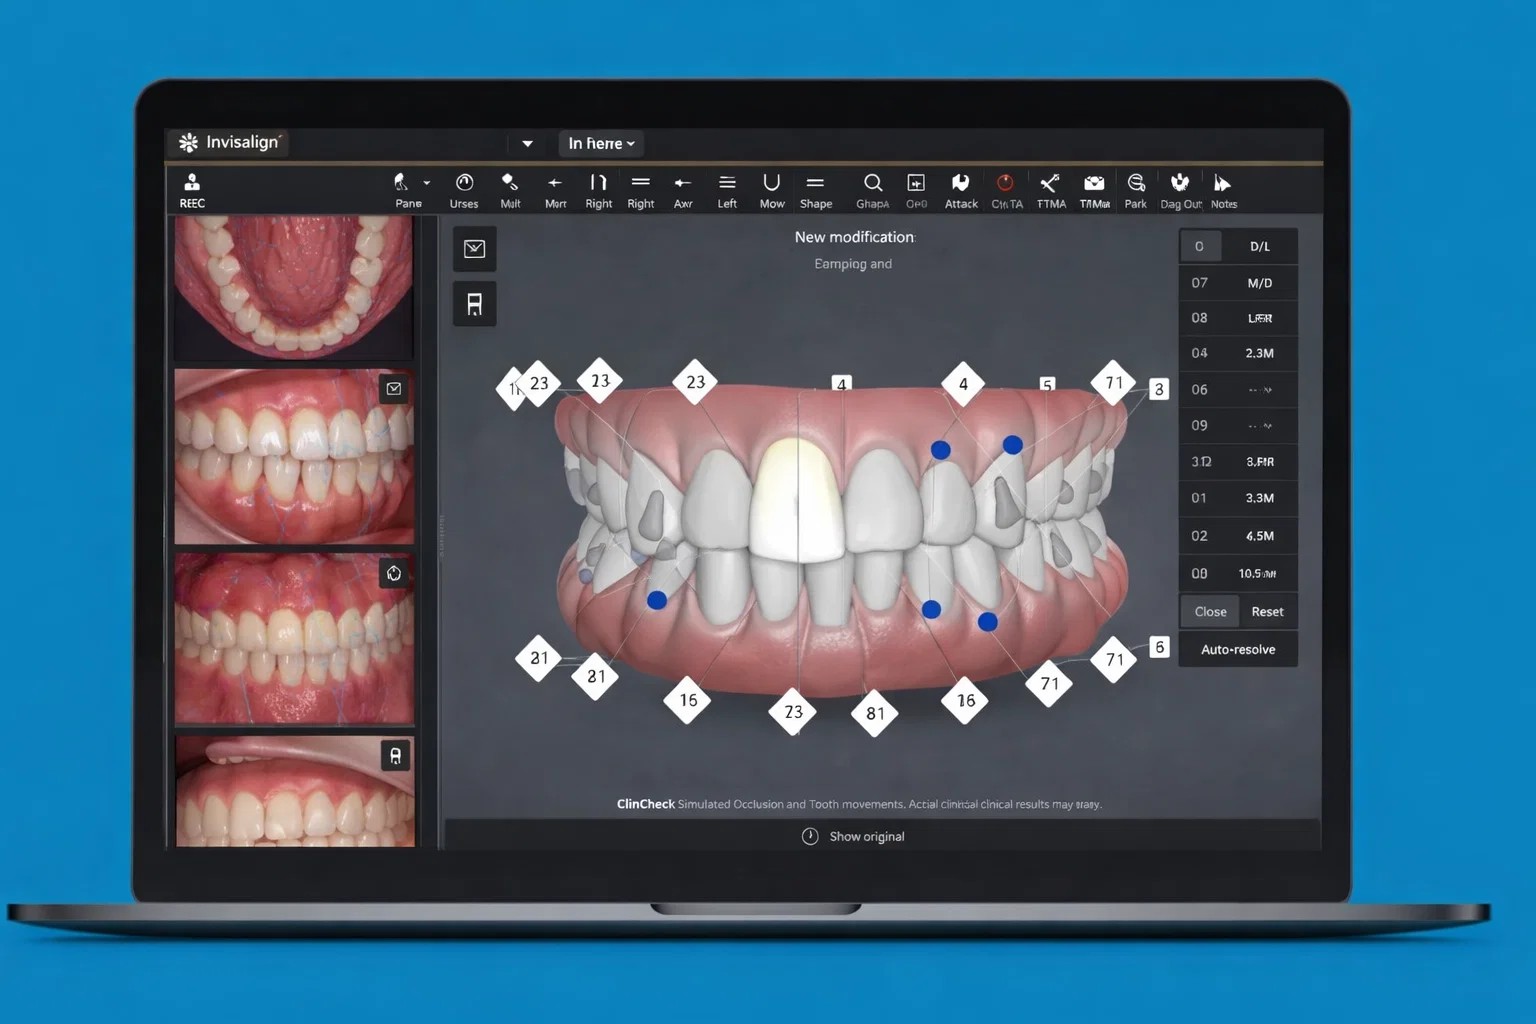
Task: Select the D/L header in the values panel
Action: pyautogui.click(x=1259, y=246)
